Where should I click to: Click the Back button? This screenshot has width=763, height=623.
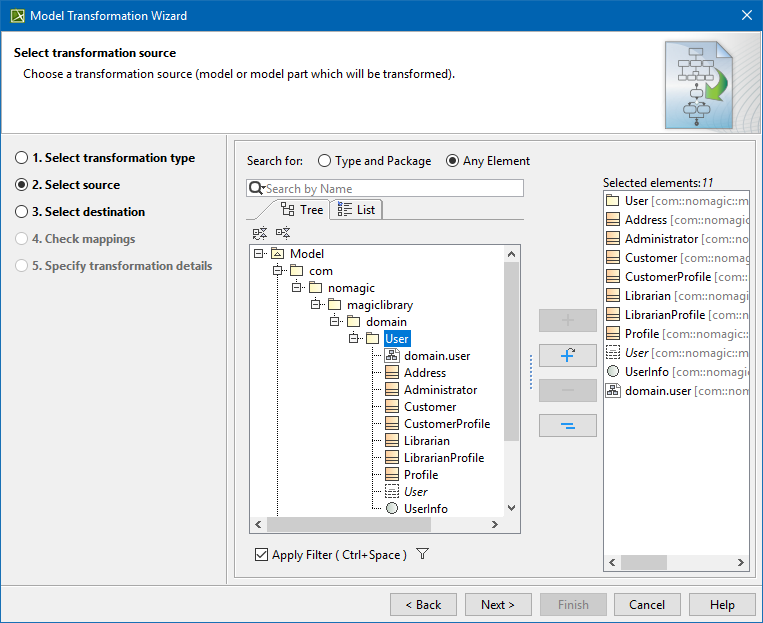(x=423, y=605)
